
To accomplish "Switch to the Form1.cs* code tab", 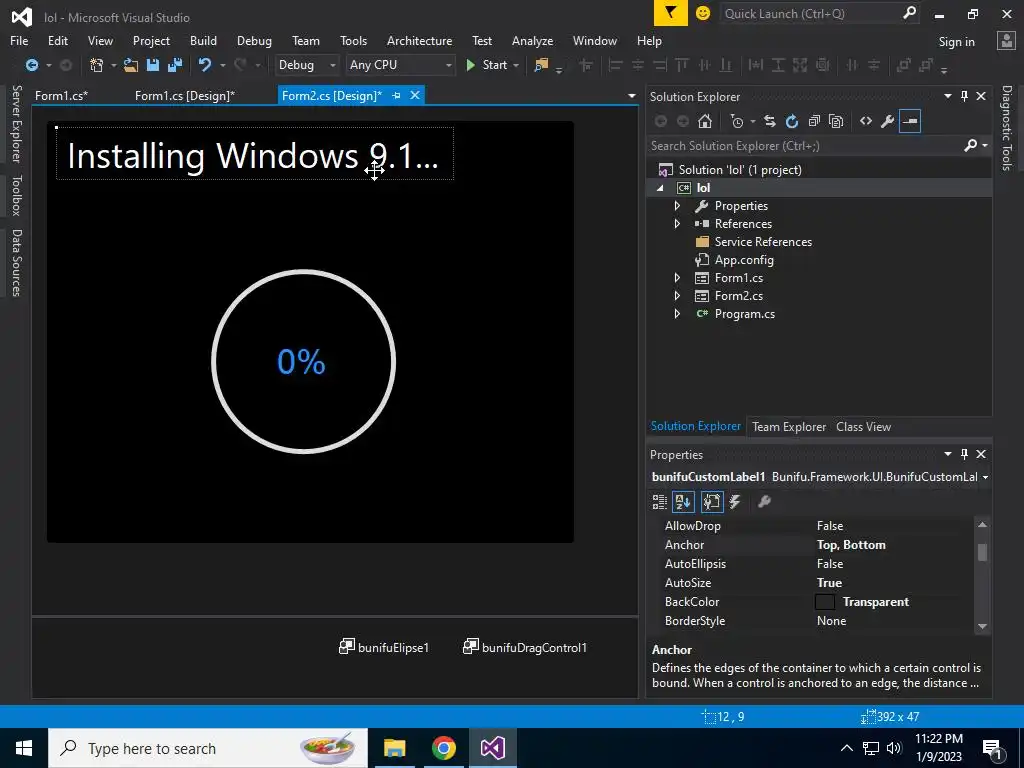I will click(x=61, y=95).
